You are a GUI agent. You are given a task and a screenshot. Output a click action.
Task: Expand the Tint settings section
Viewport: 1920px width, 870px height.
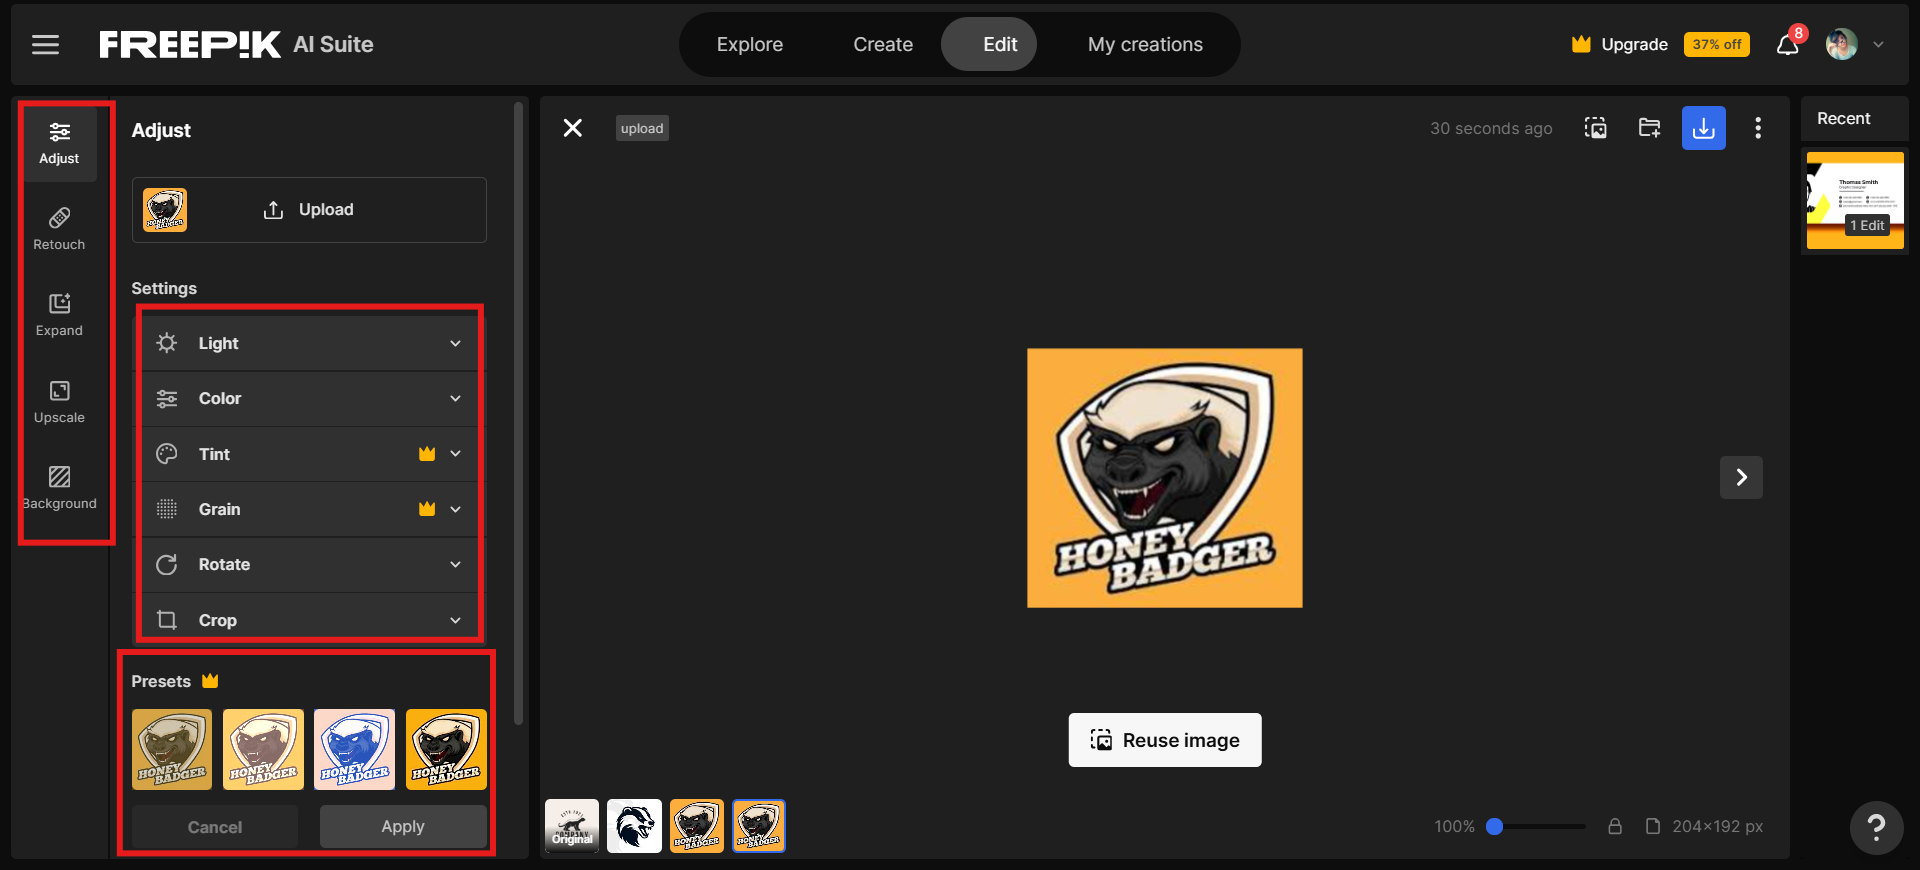[x=310, y=454]
